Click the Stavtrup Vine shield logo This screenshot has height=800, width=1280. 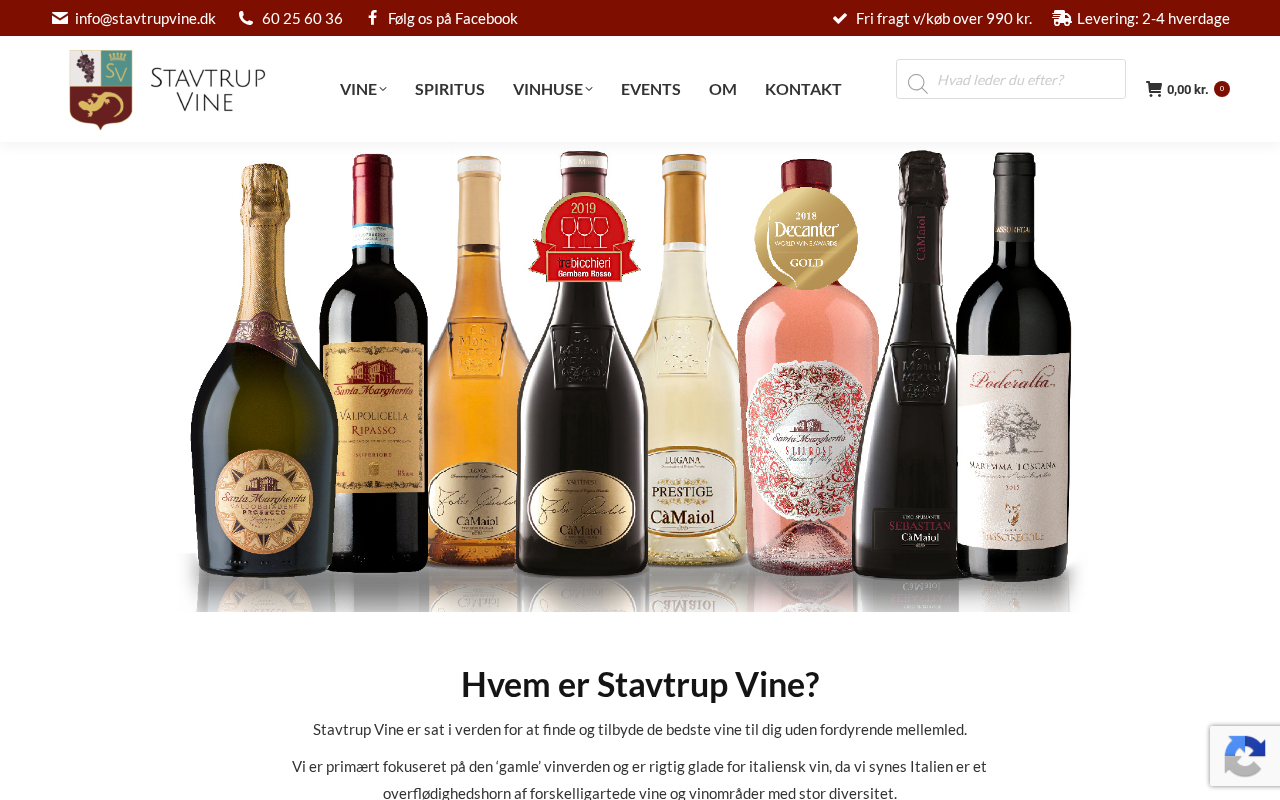[101, 89]
